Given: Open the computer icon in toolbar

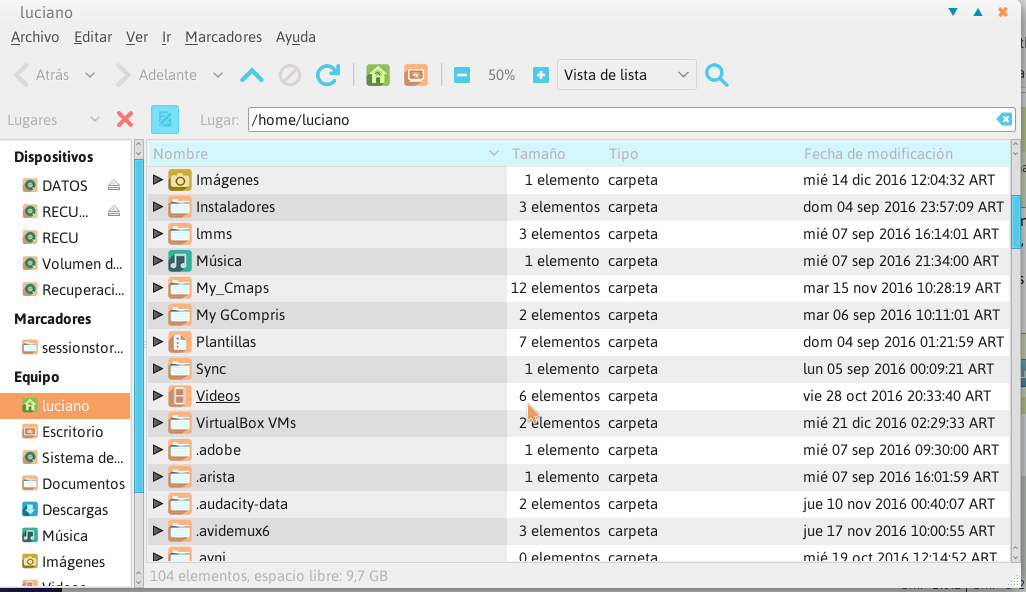Looking at the screenshot, I should (416, 75).
